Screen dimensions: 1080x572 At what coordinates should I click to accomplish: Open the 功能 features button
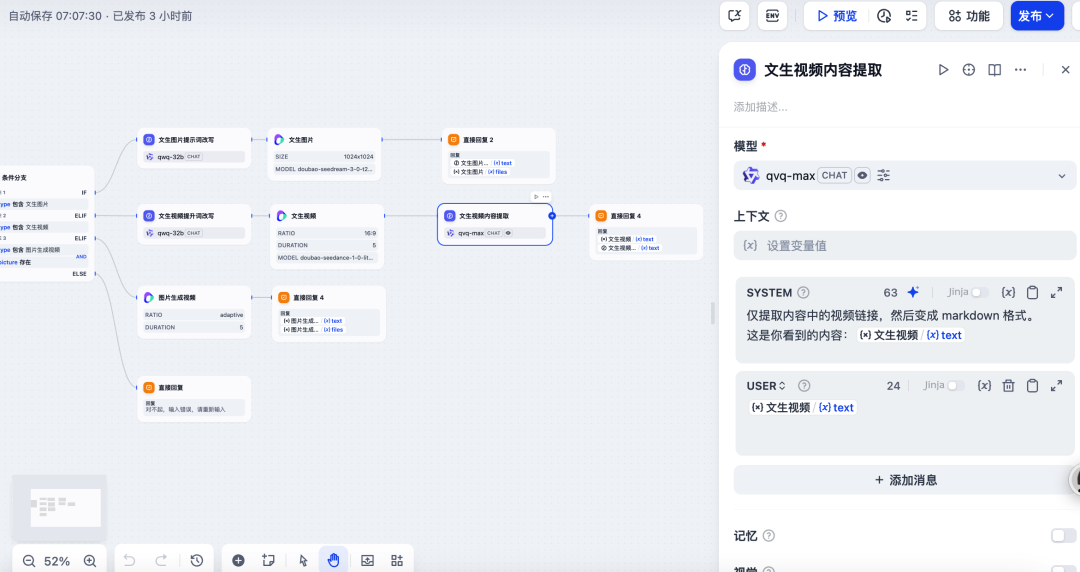pyautogui.click(x=968, y=16)
